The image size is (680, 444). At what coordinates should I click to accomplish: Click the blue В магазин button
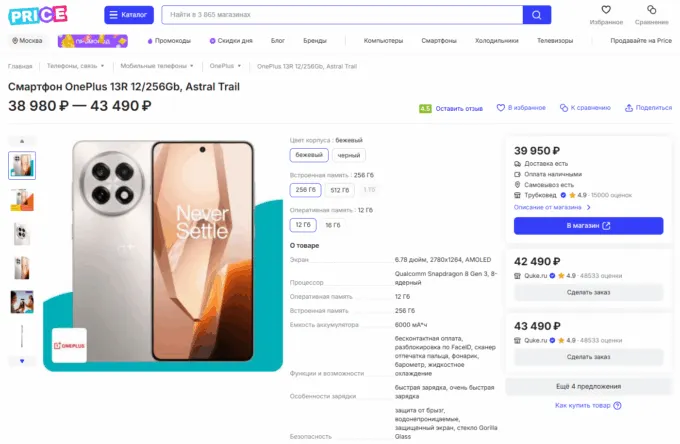click(588, 226)
